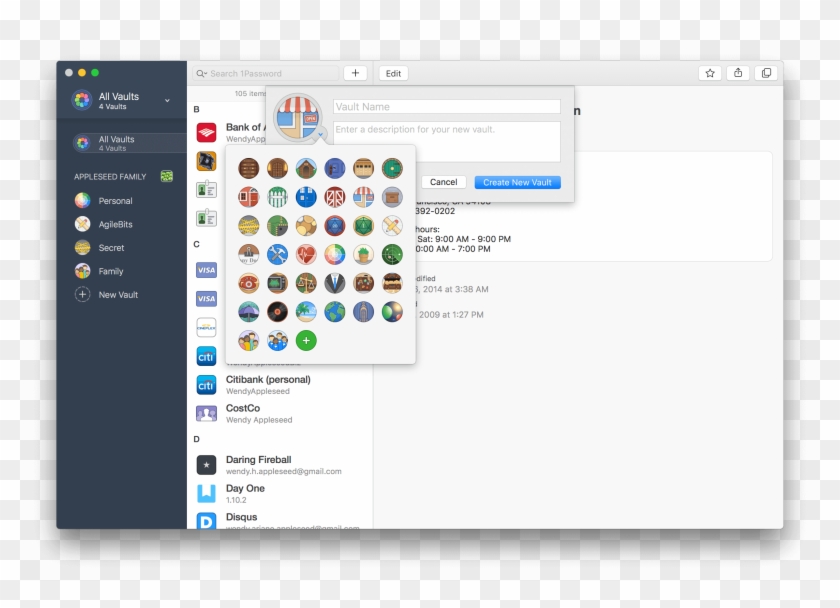Choose the palm tree beach vault icon
This screenshot has width=840, height=608.
click(x=306, y=312)
